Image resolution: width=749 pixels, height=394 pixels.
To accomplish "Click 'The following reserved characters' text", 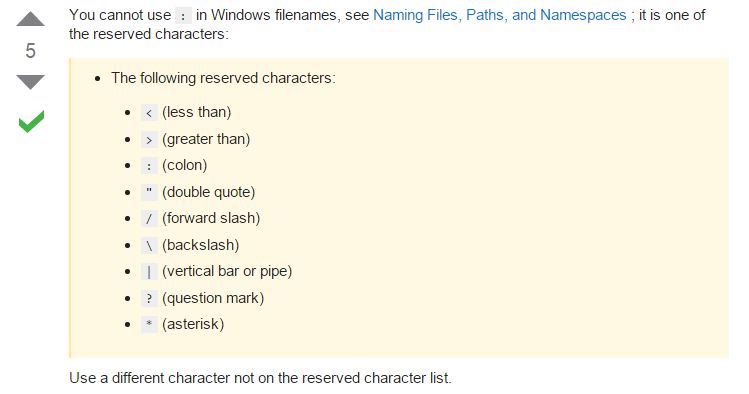I will click(x=224, y=78).
